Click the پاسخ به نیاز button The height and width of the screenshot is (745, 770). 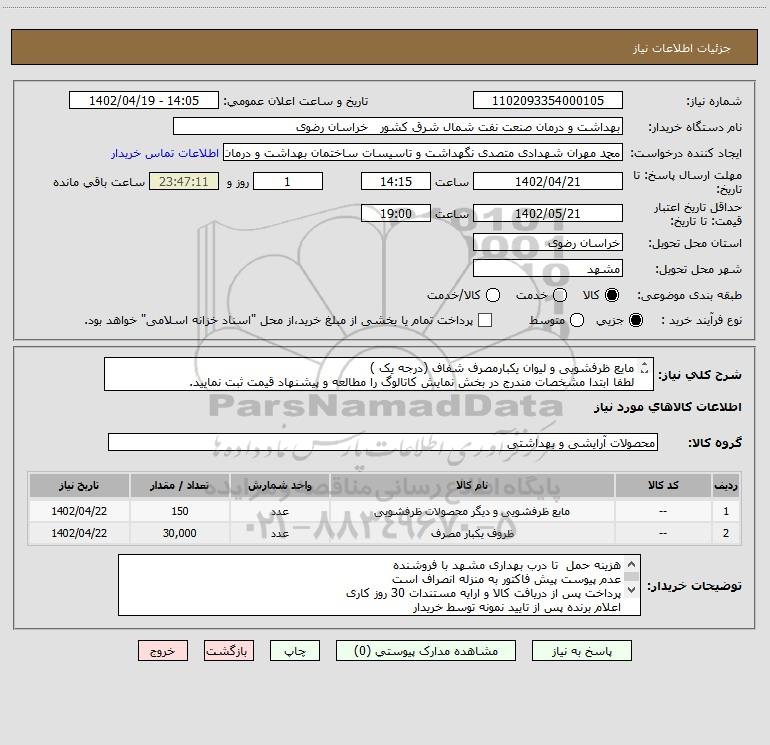[581, 651]
